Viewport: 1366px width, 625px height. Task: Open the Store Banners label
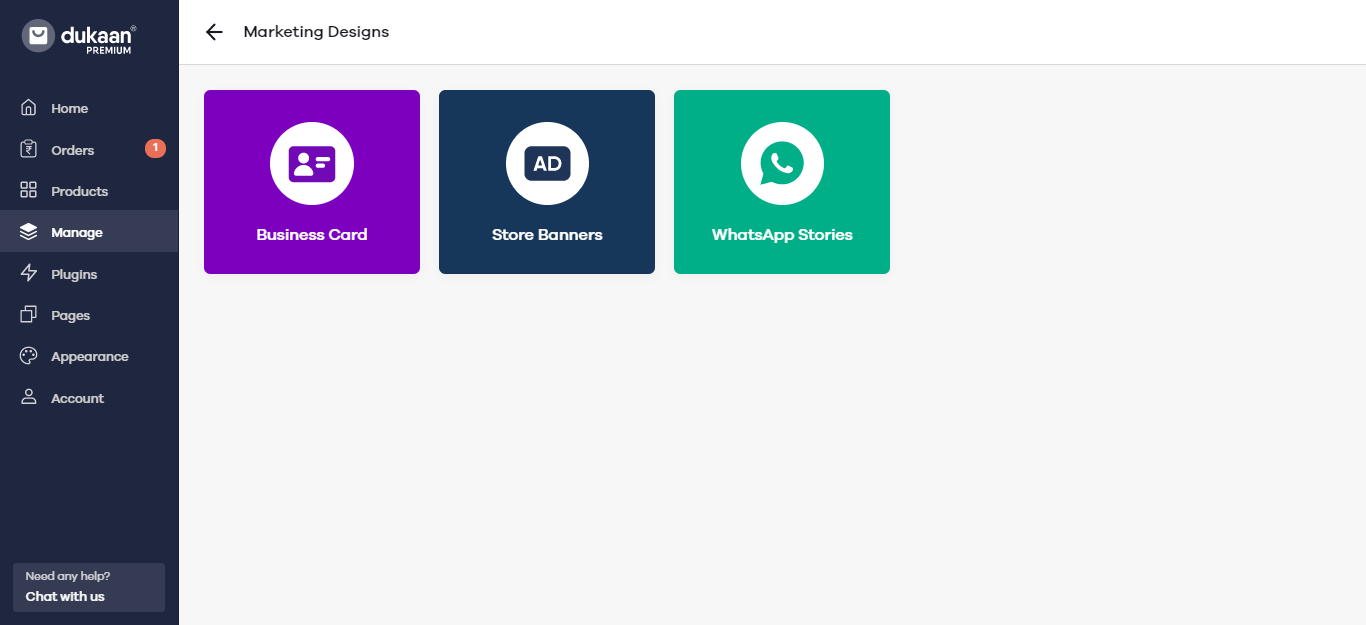547,235
